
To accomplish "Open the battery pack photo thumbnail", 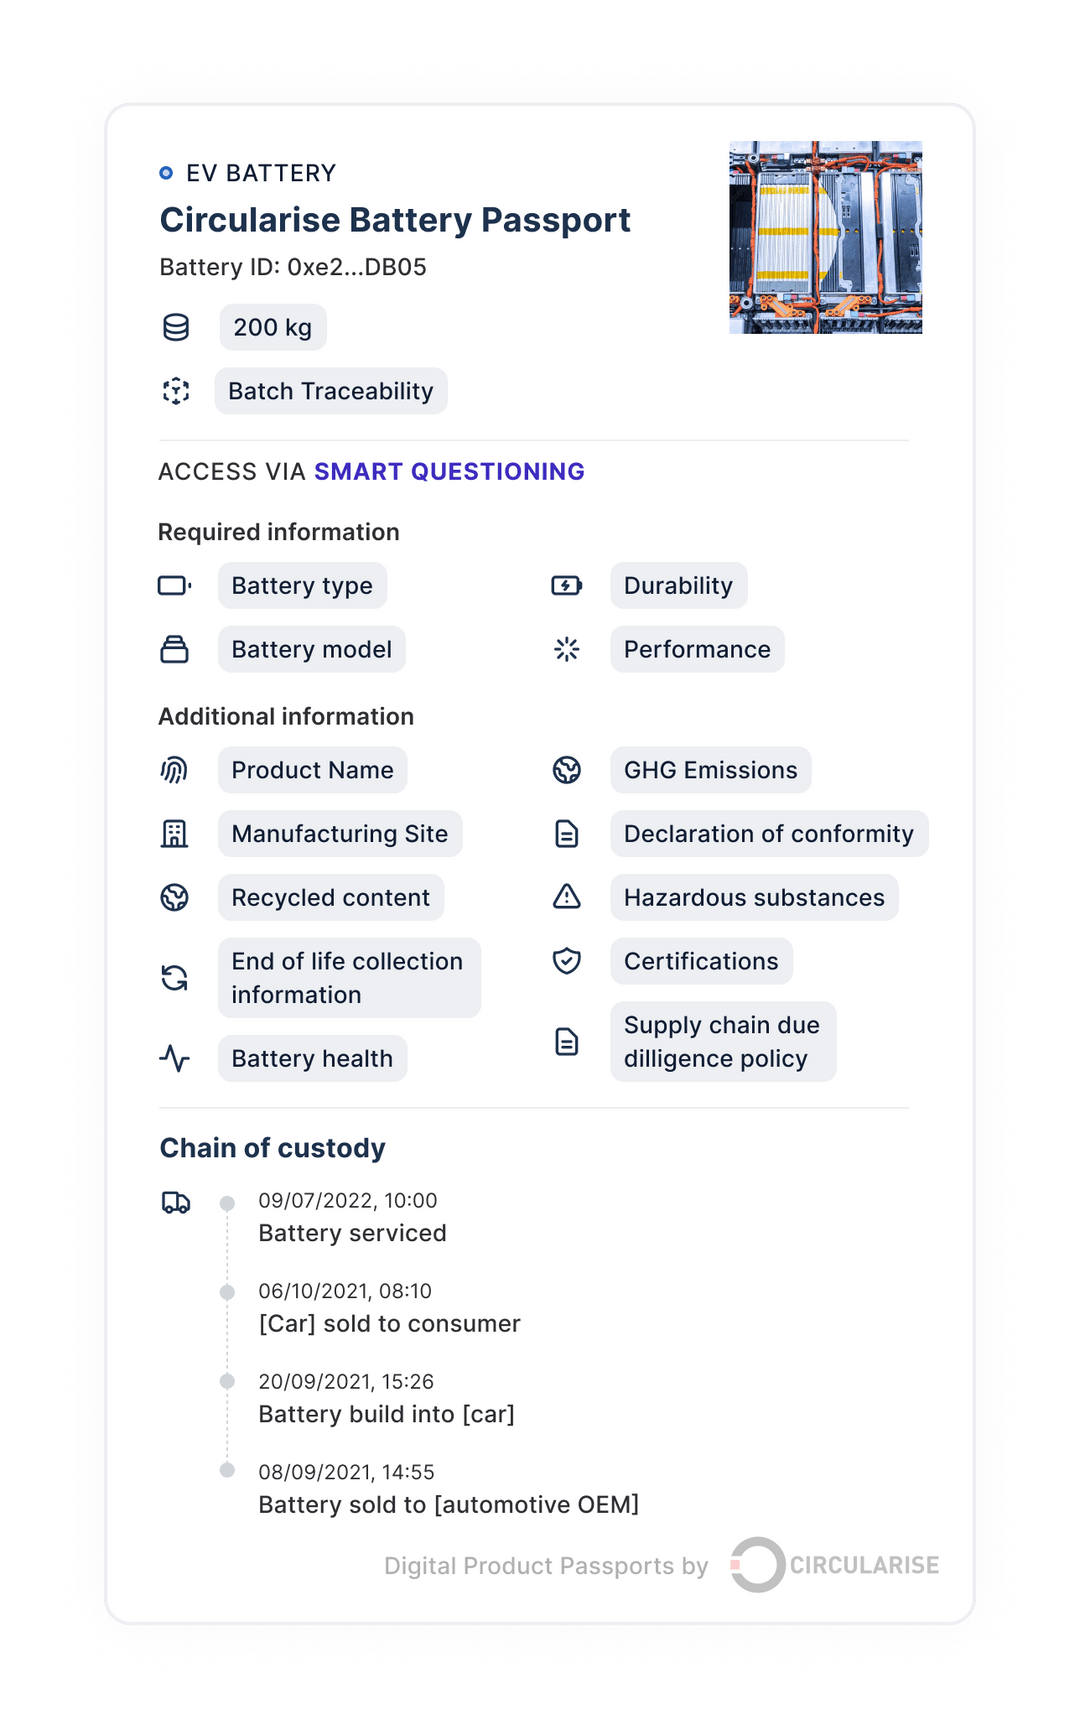I will pyautogui.click(x=825, y=236).
